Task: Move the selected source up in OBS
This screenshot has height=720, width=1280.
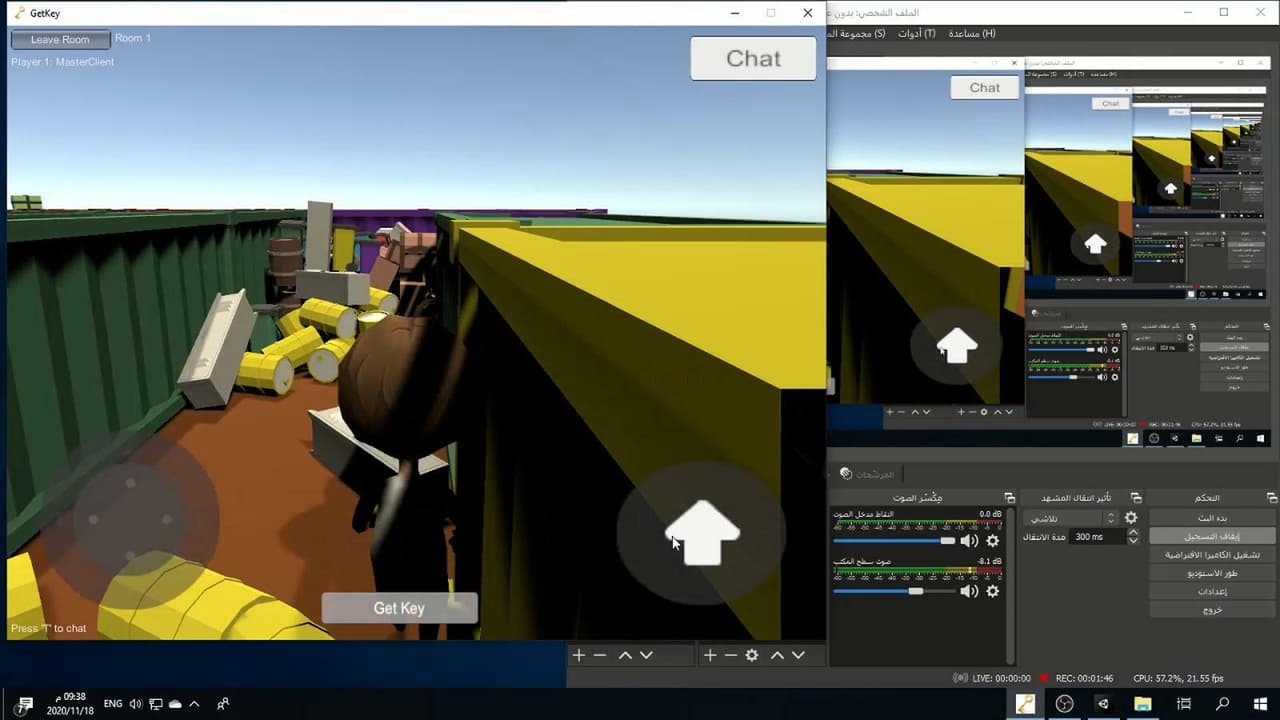Action: [777, 655]
